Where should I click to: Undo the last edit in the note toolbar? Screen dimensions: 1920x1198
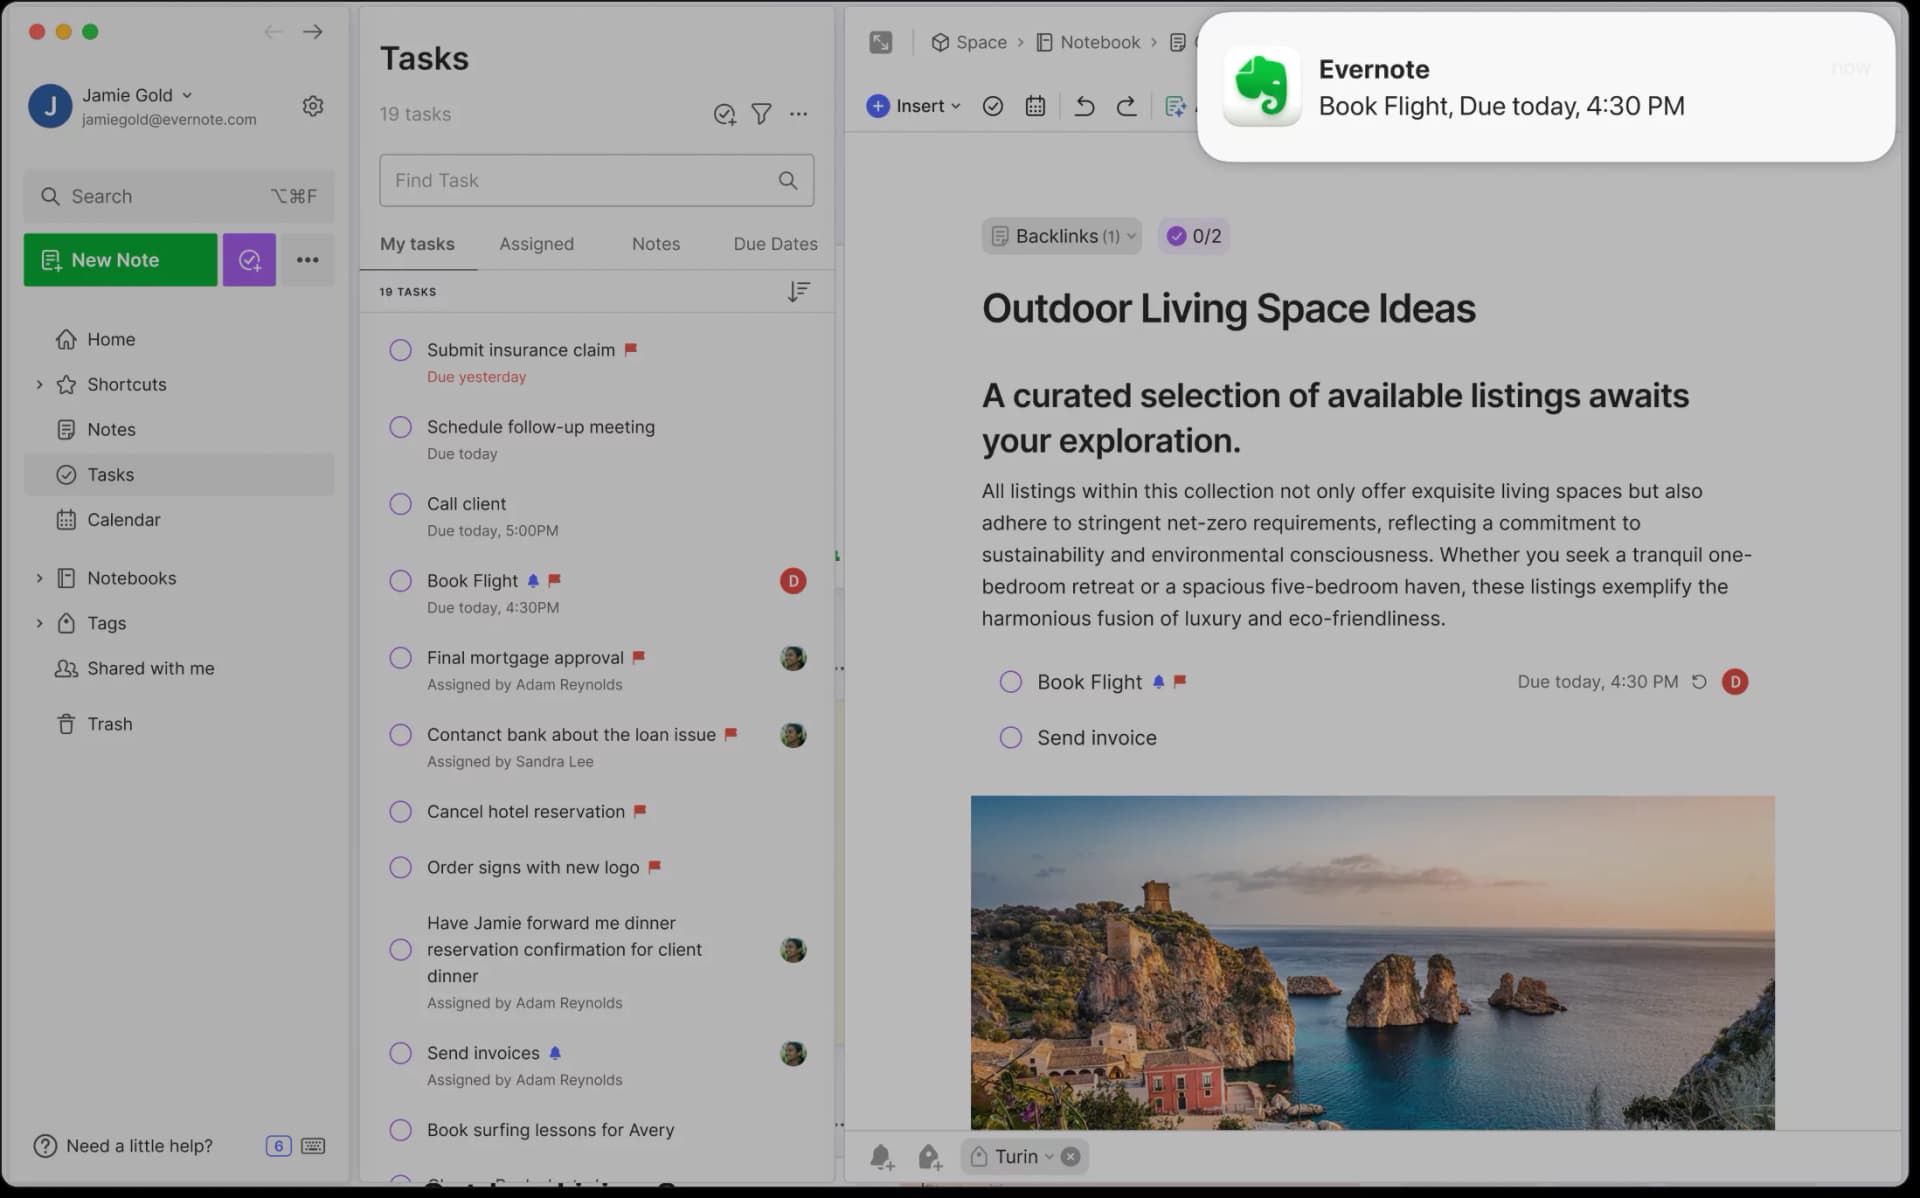click(1084, 105)
